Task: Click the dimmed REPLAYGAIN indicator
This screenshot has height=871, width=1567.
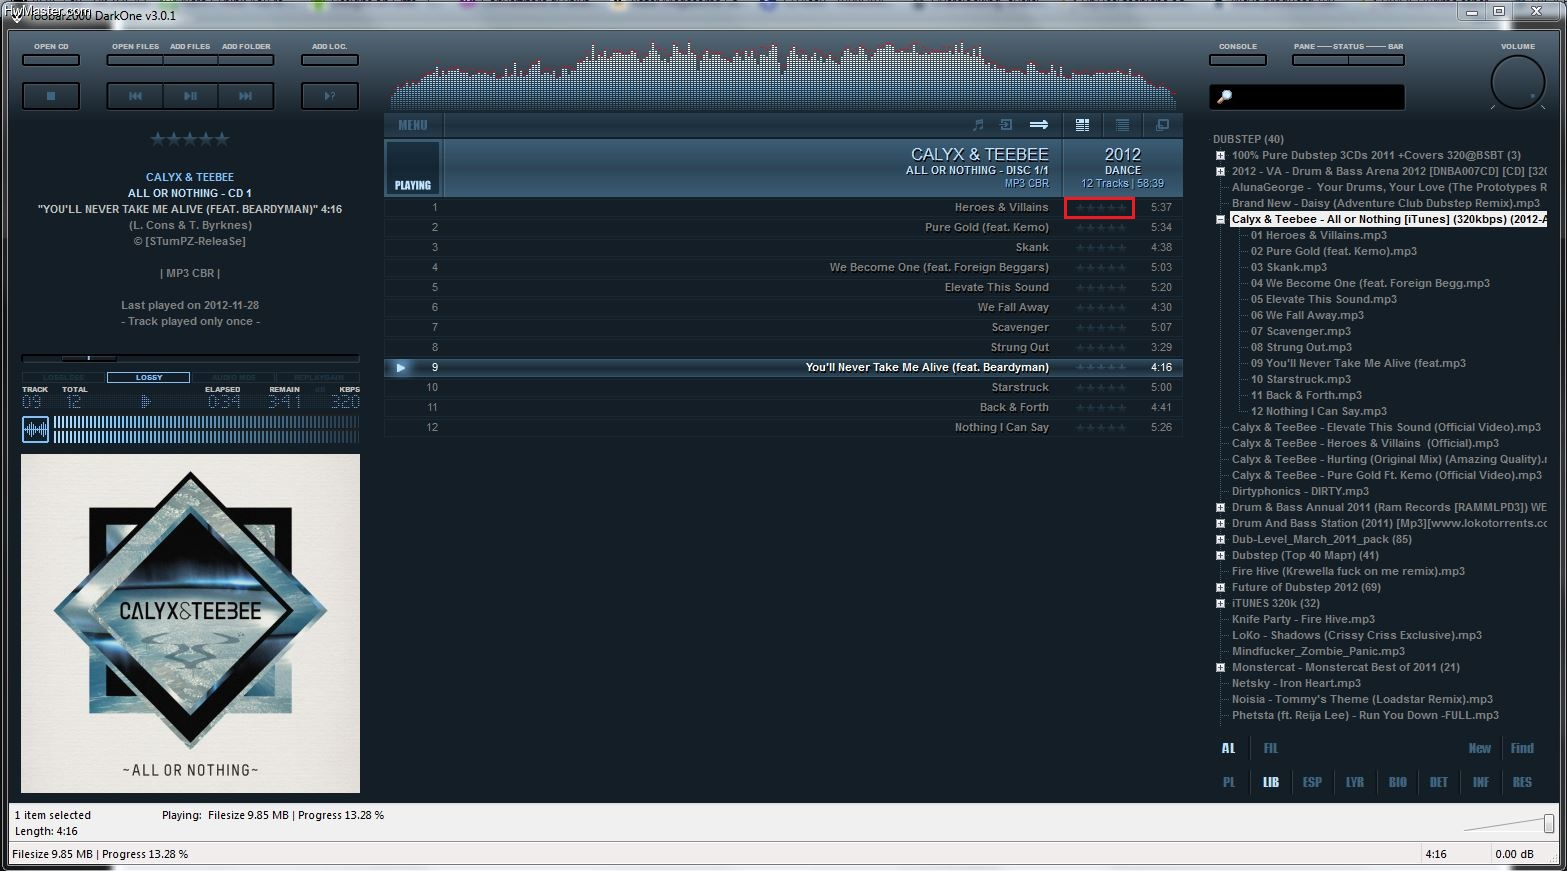Action: tap(317, 377)
